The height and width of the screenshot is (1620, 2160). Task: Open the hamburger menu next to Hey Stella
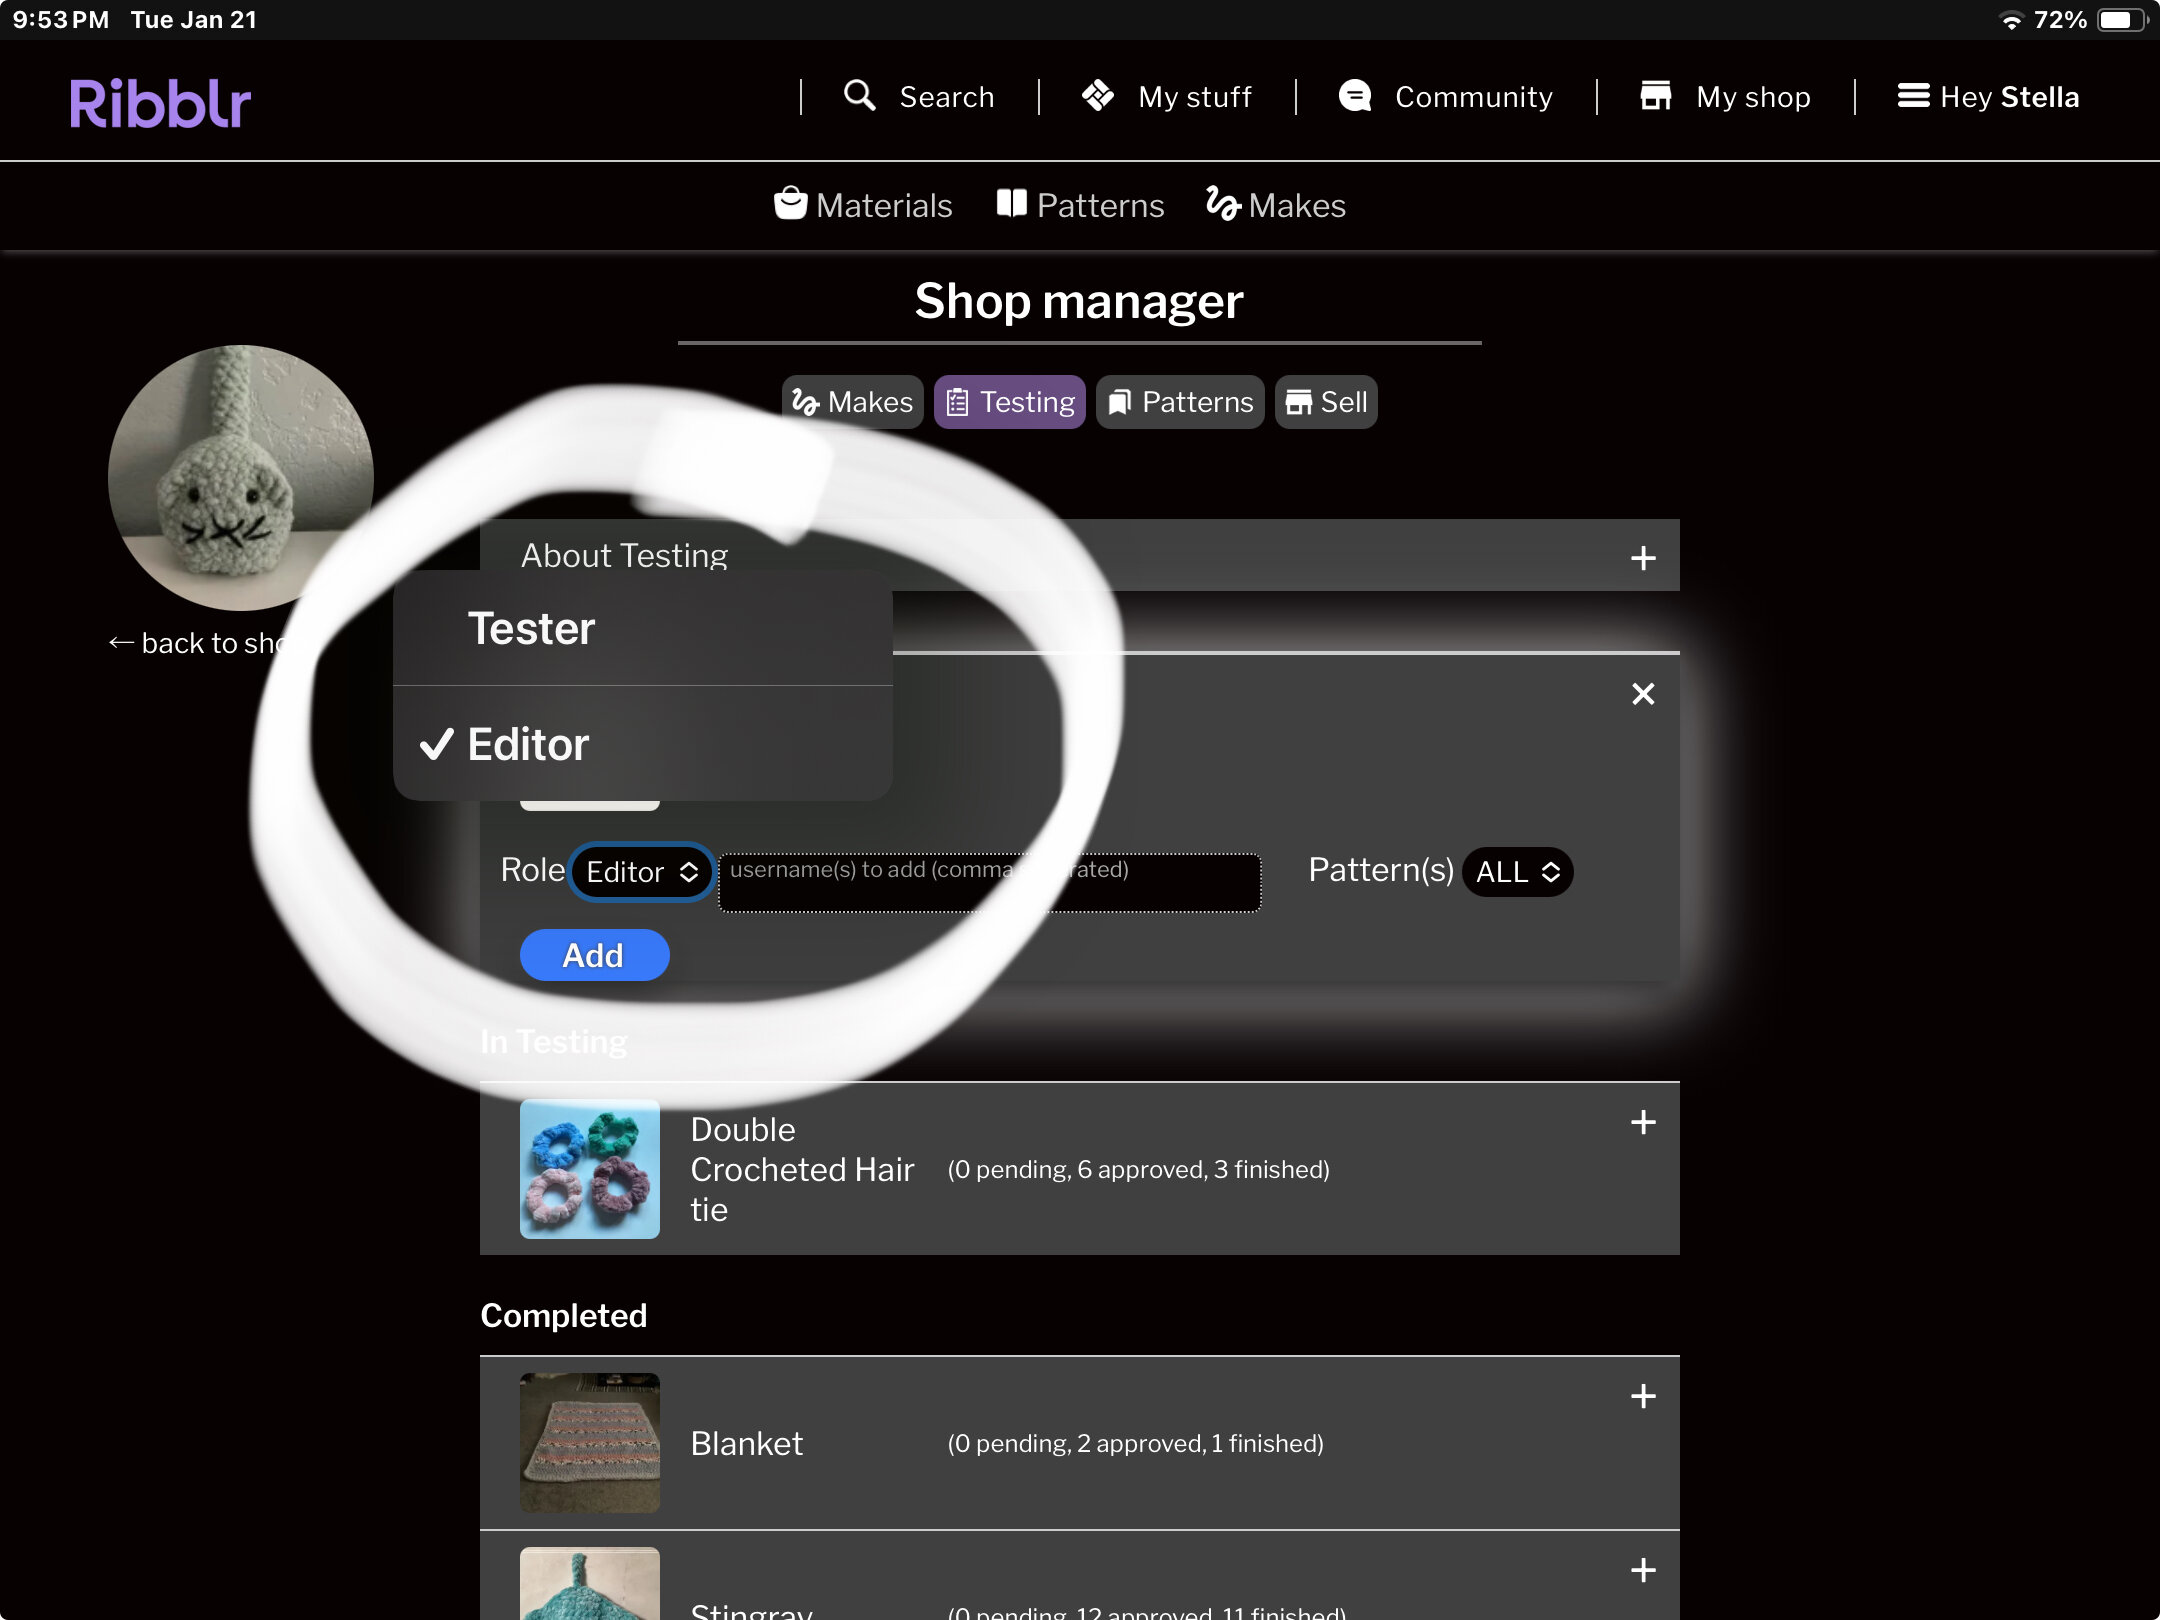pyautogui.click(x=1914, y=96)
